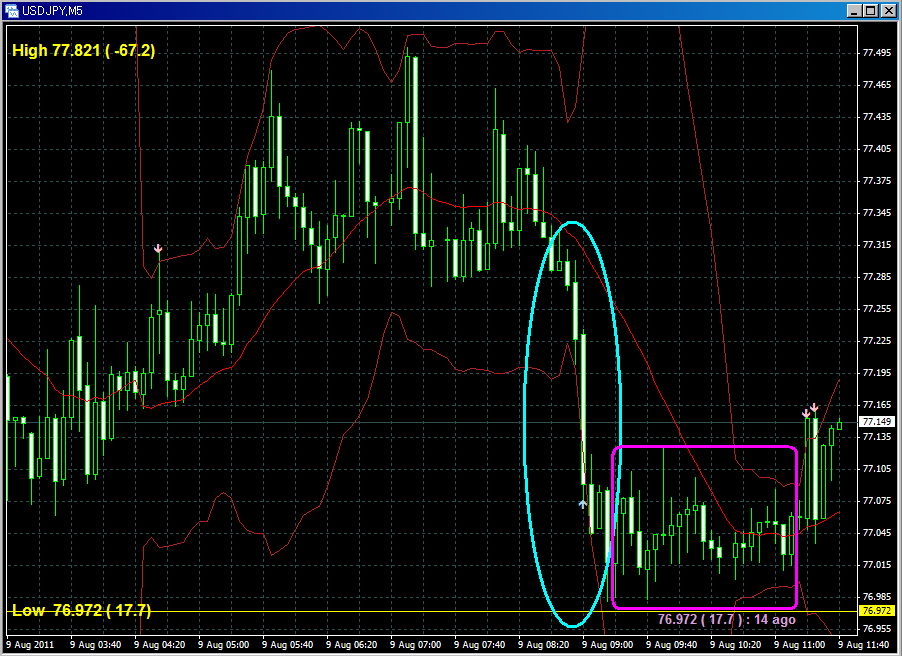This screenshot has width=902, height=656.
Task: Maximize the USDJPY chart window
Action: click(x=870, y=10)
